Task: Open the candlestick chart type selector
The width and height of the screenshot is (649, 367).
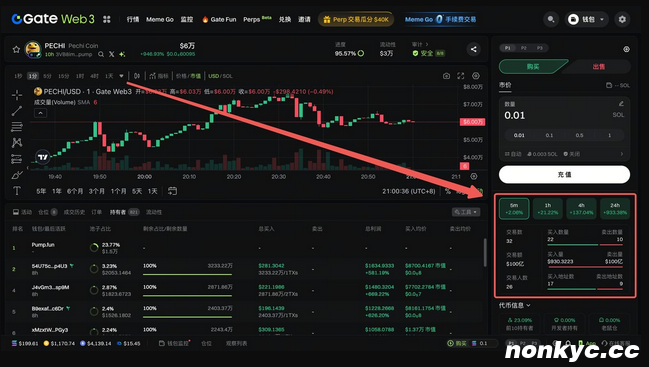Action: click(x=137, y=76)
